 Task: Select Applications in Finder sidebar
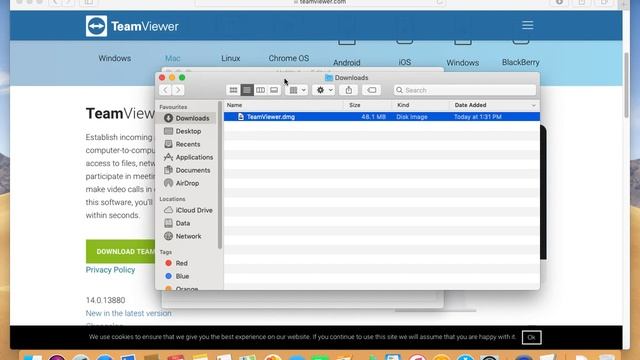click(x=187, y=157)
